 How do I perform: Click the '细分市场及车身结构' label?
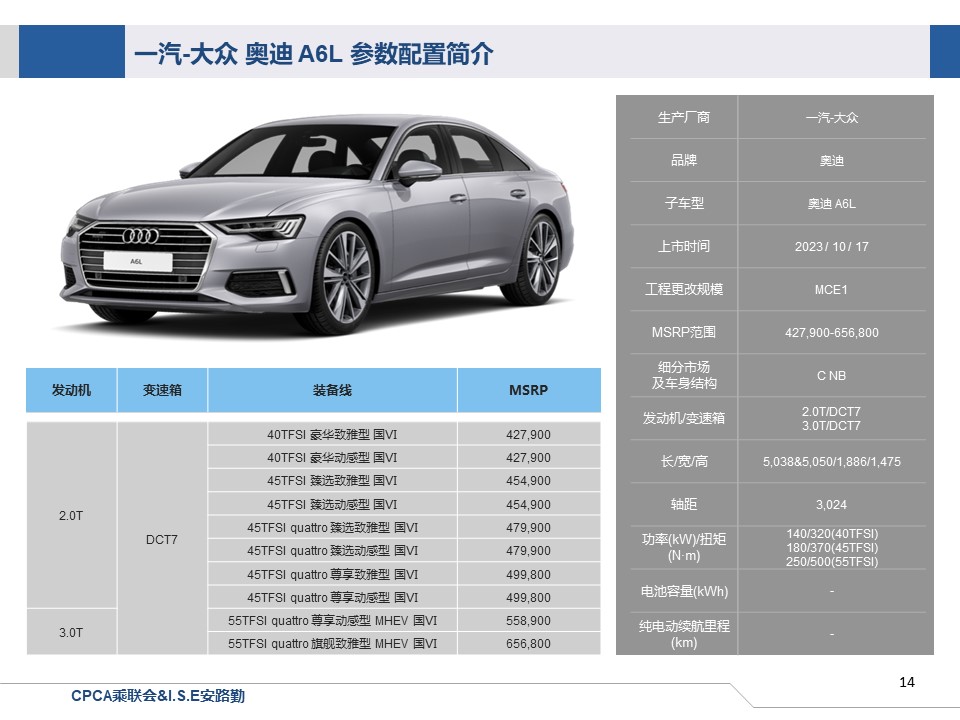point(684,375)
